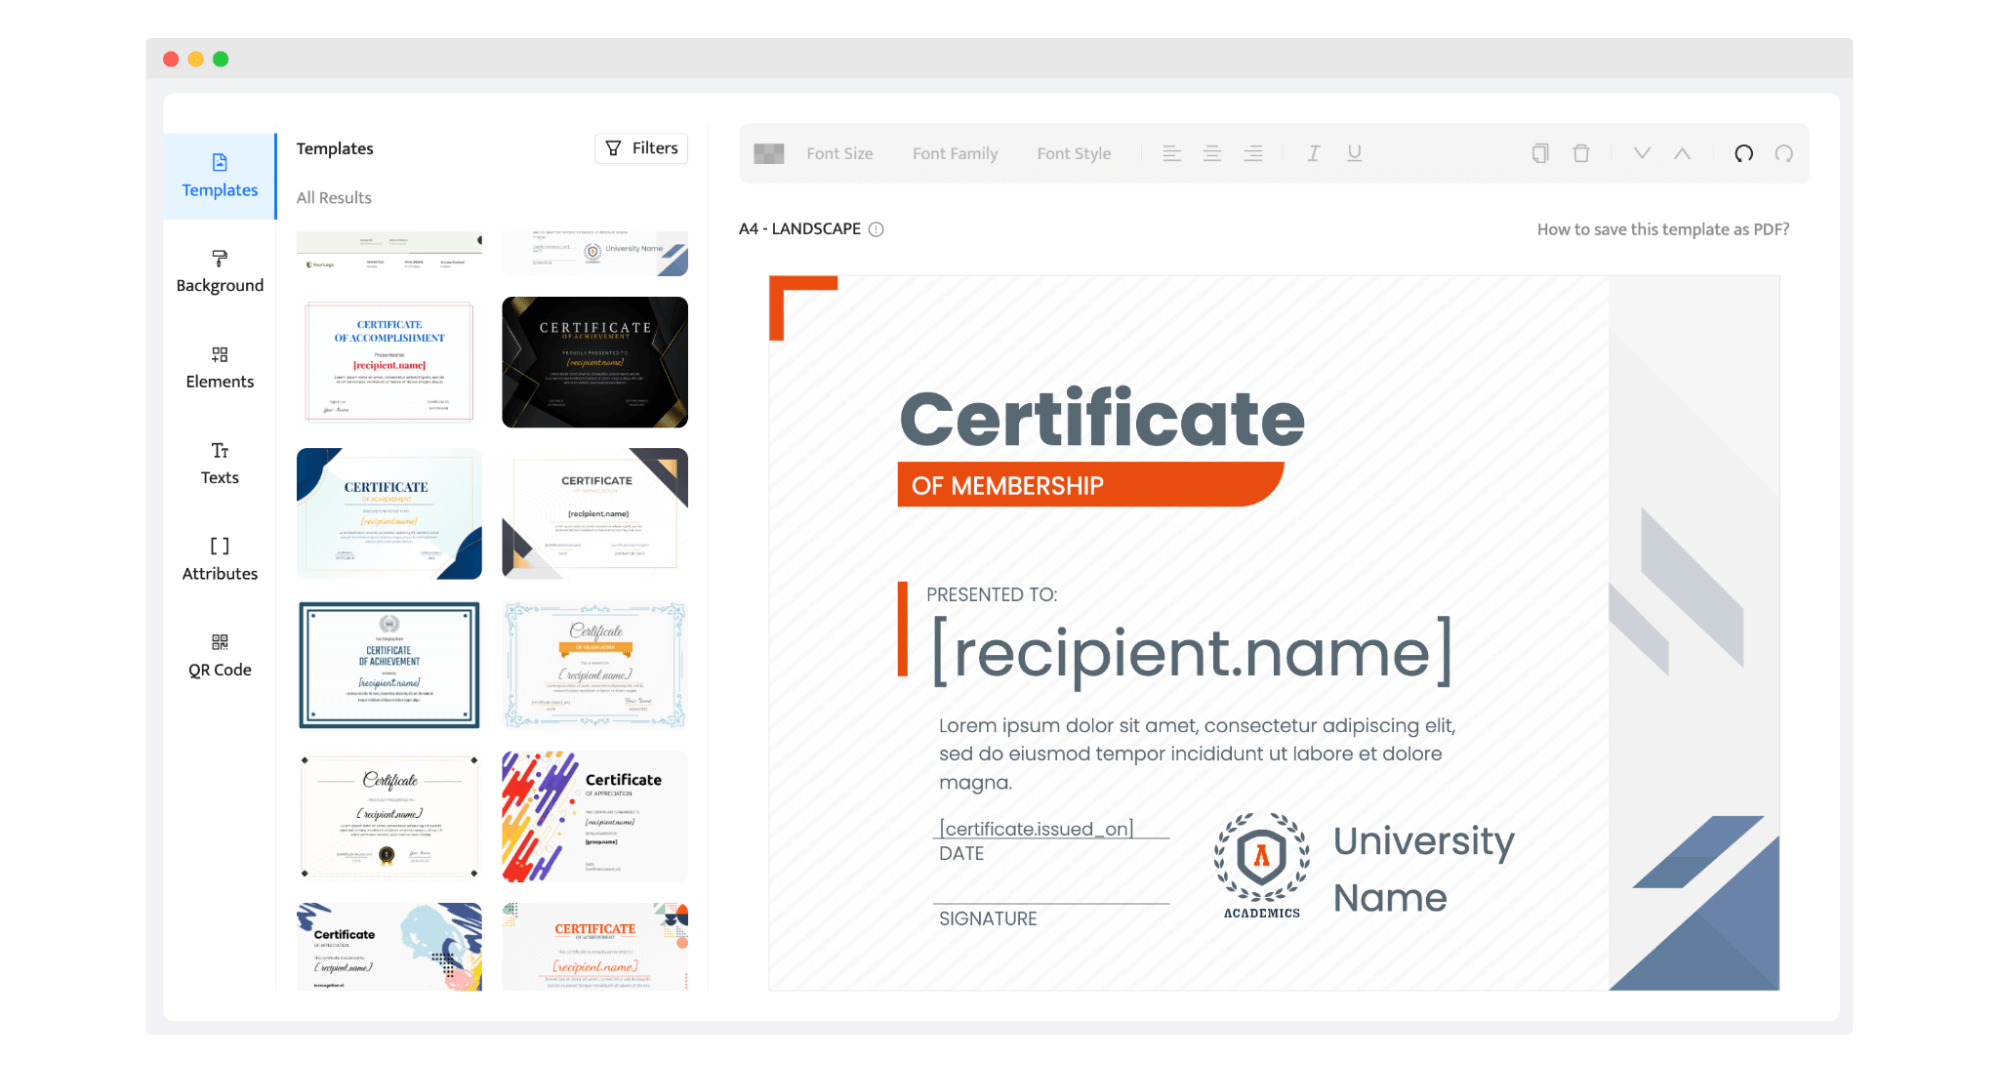Select ornate teal frame certificate template
Viewport: 1999px width, 1073px height.
point(594,665)
